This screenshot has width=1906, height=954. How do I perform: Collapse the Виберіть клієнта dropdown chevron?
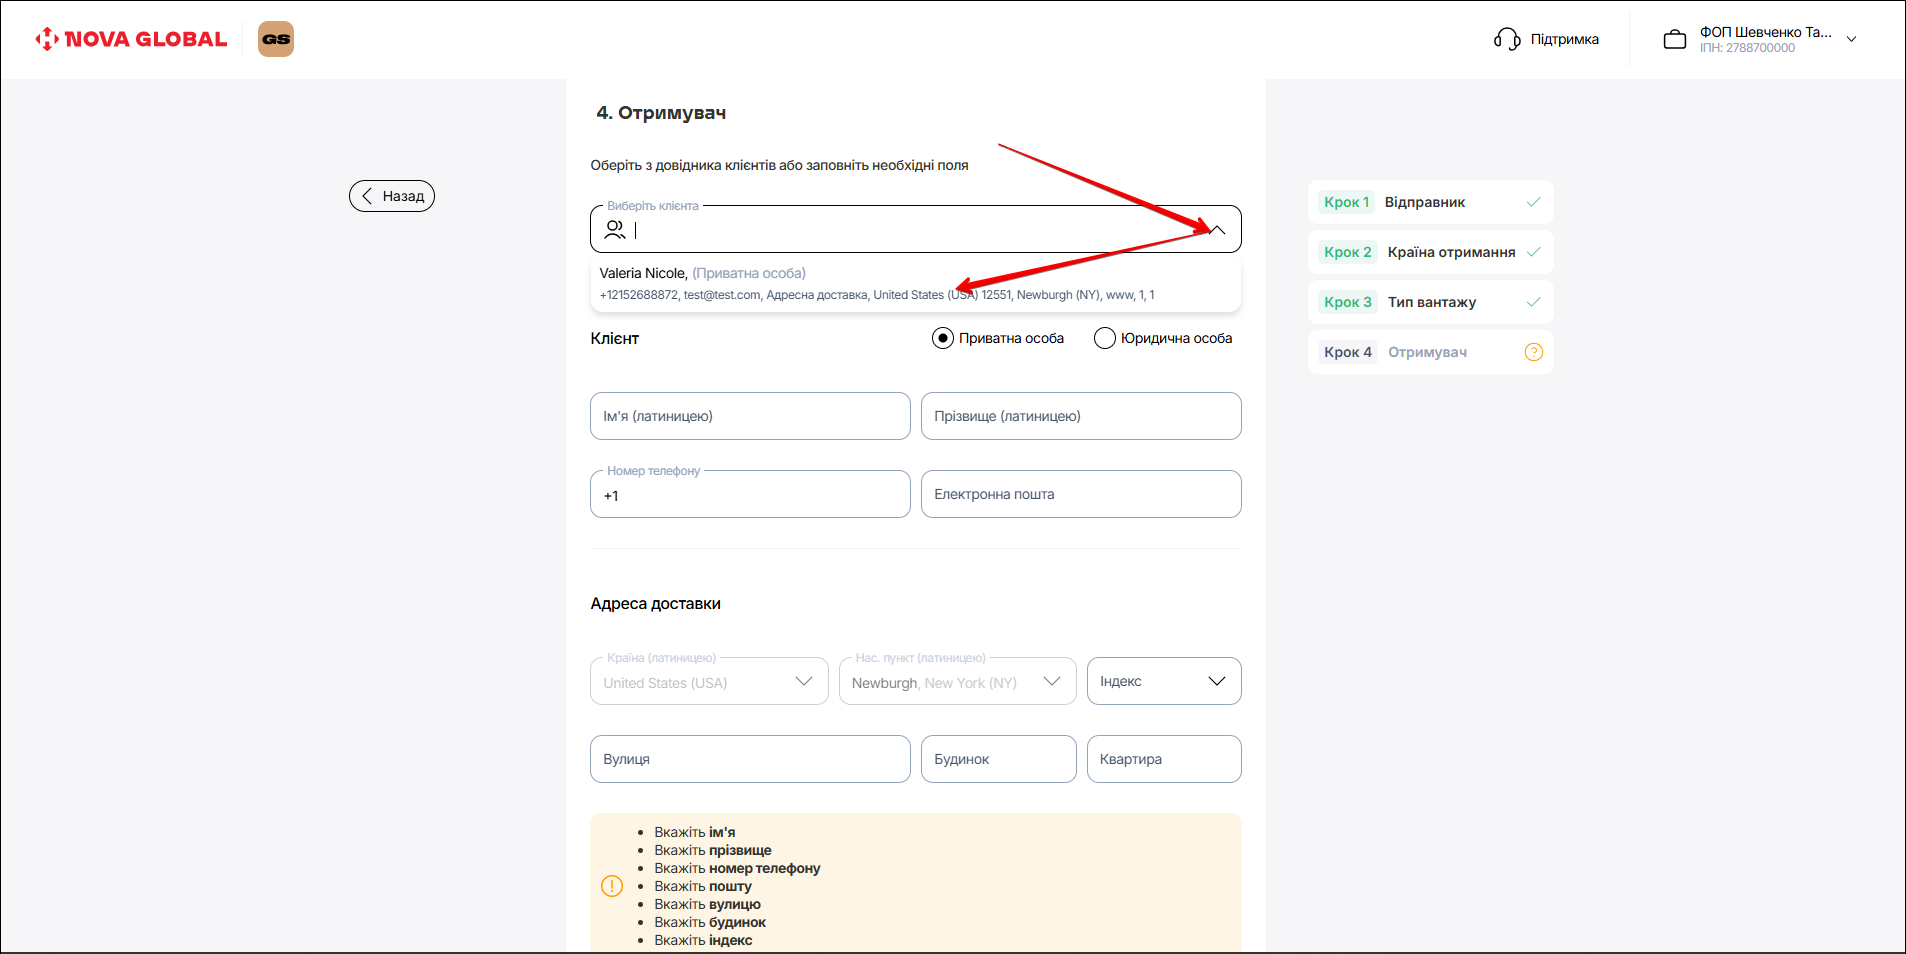pyautogui.click(x=1217, y=230)
